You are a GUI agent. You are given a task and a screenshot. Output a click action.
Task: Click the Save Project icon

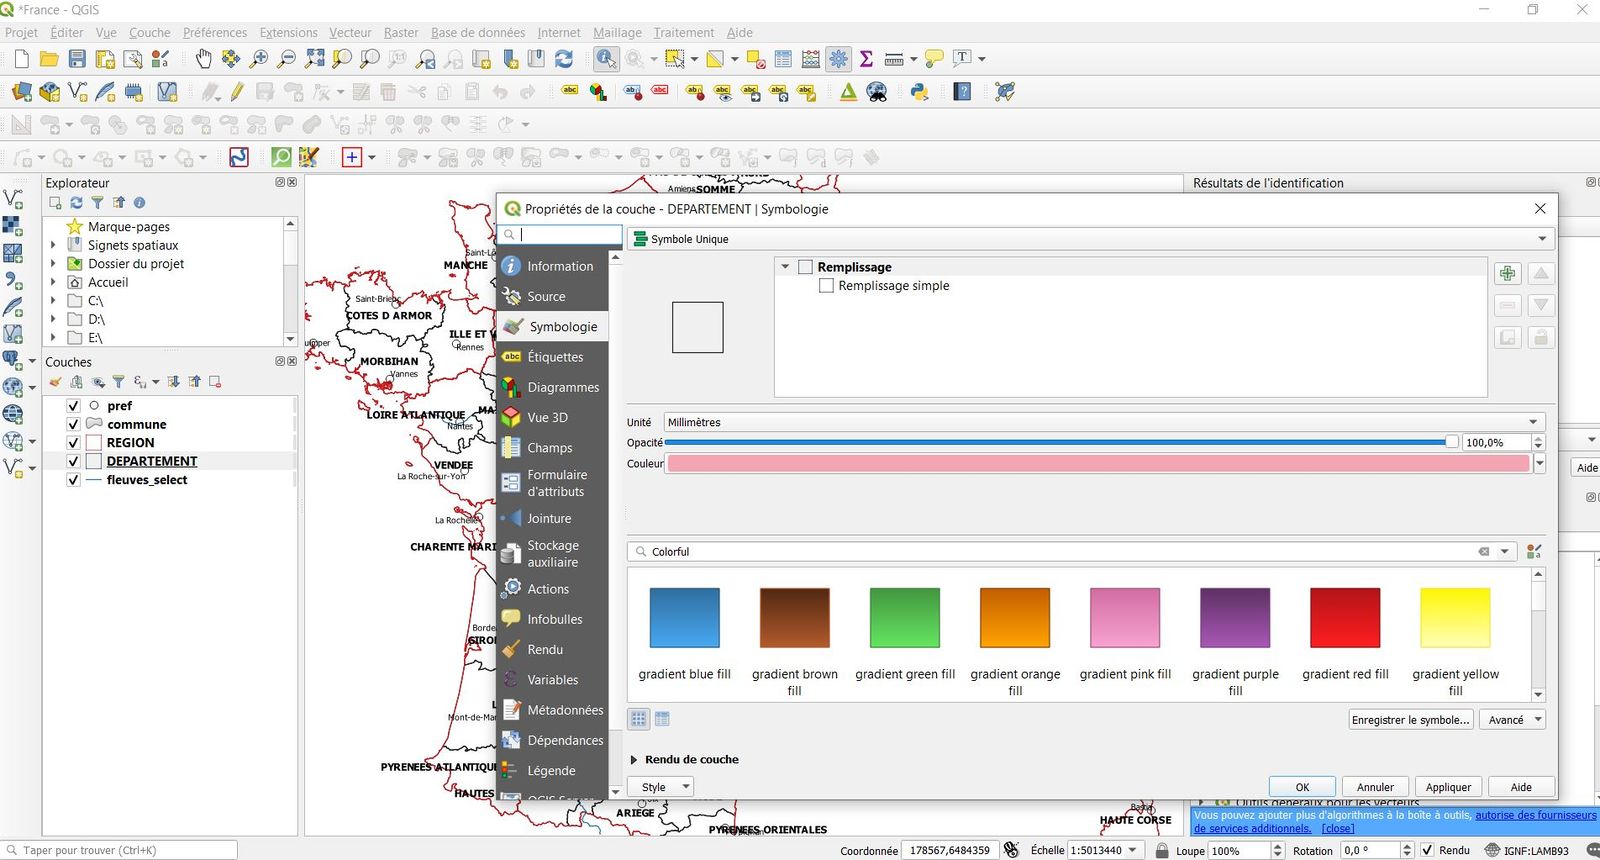click(77, 59)
